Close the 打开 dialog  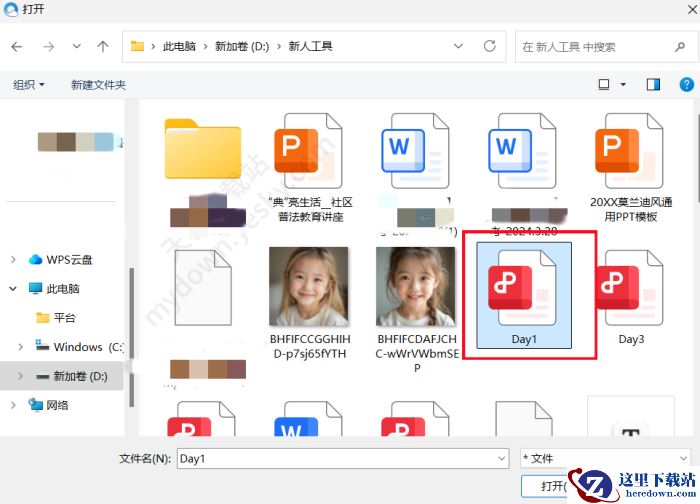(x=692, y=9)
